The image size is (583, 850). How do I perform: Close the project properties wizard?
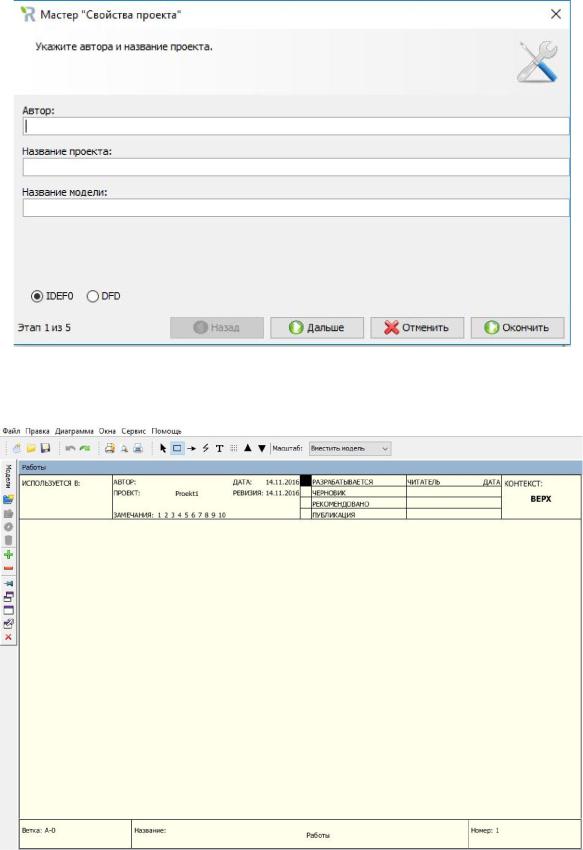pyautogui.click(x=556, y=14)
